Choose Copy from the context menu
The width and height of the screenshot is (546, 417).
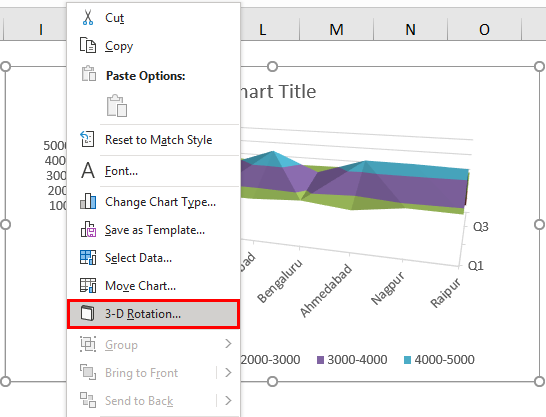click(x=154, y=46)
